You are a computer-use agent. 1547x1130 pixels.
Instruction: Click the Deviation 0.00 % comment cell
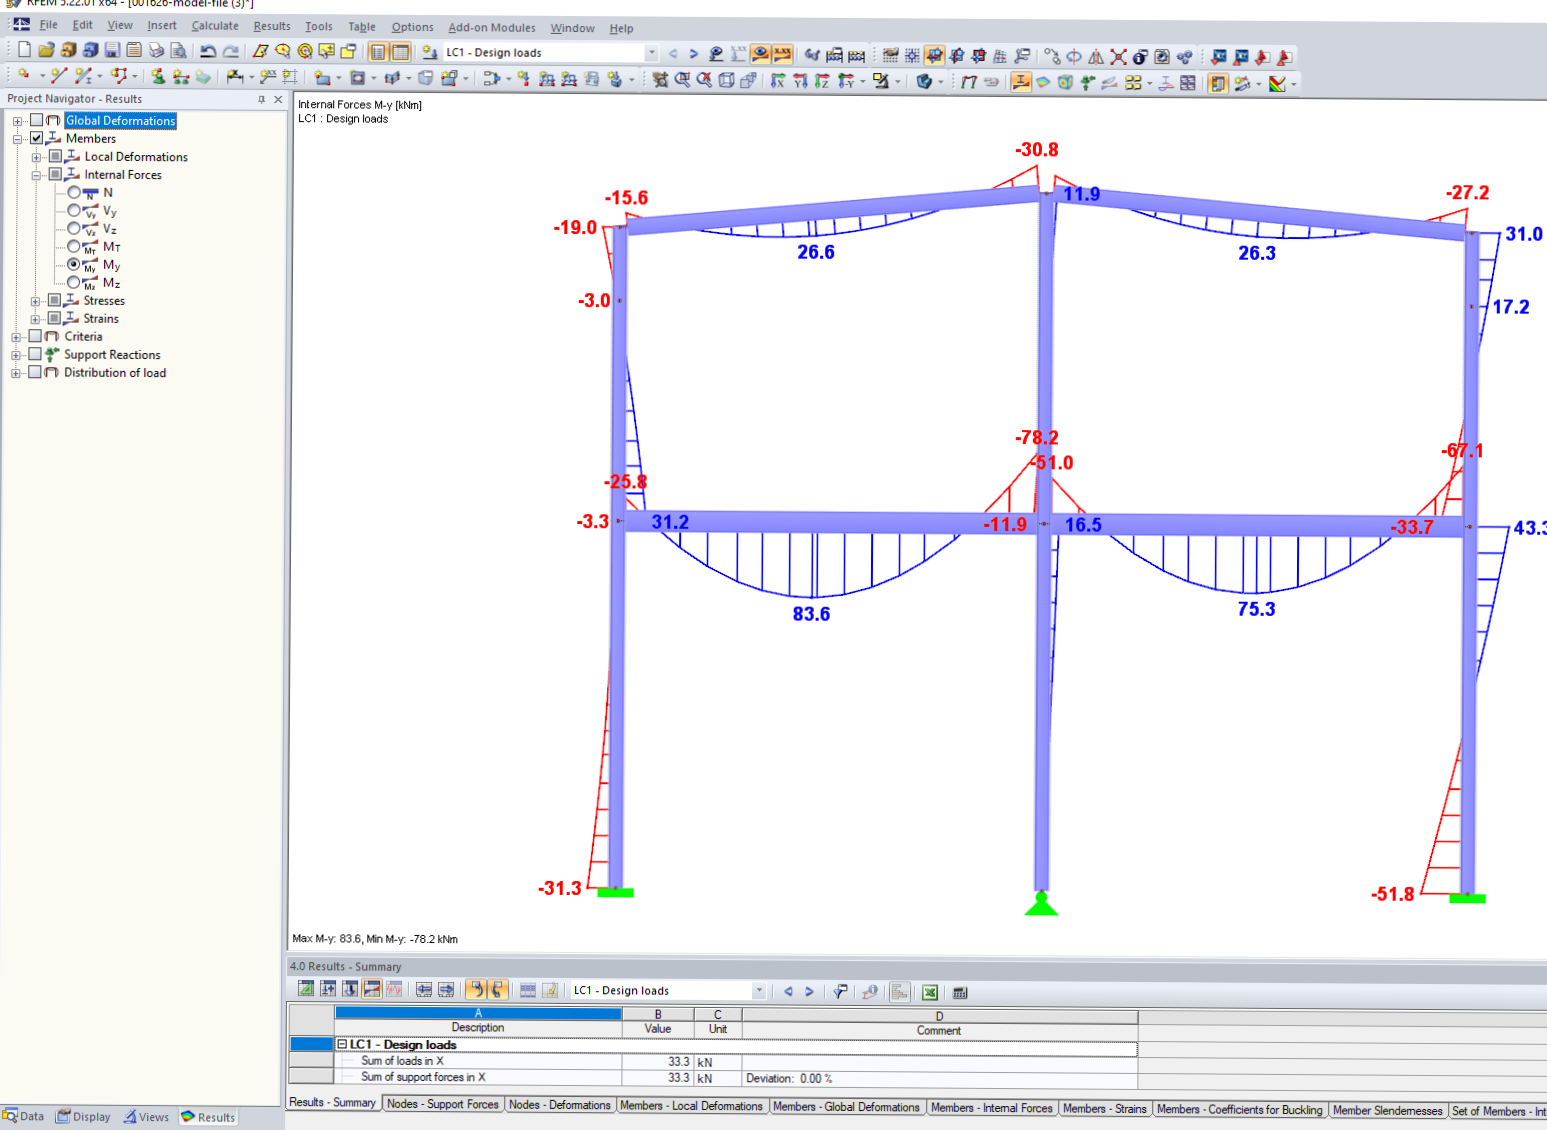coord(939,1078)
